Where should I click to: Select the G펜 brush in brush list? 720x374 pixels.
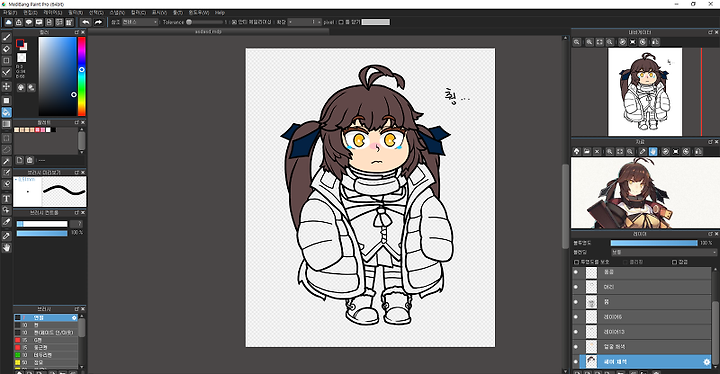(x=46, y=340)
